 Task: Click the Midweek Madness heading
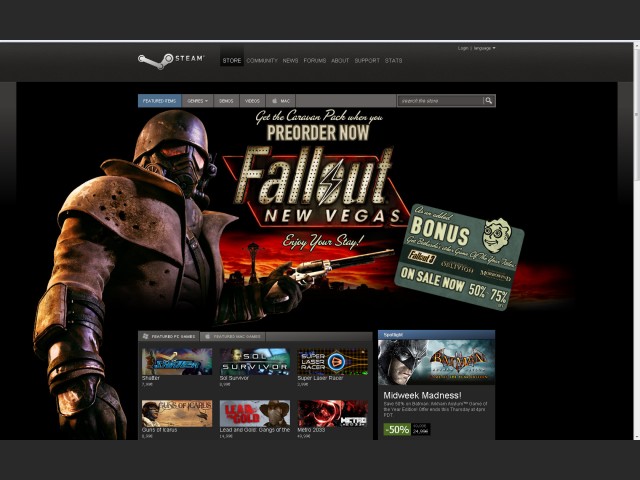422,395
